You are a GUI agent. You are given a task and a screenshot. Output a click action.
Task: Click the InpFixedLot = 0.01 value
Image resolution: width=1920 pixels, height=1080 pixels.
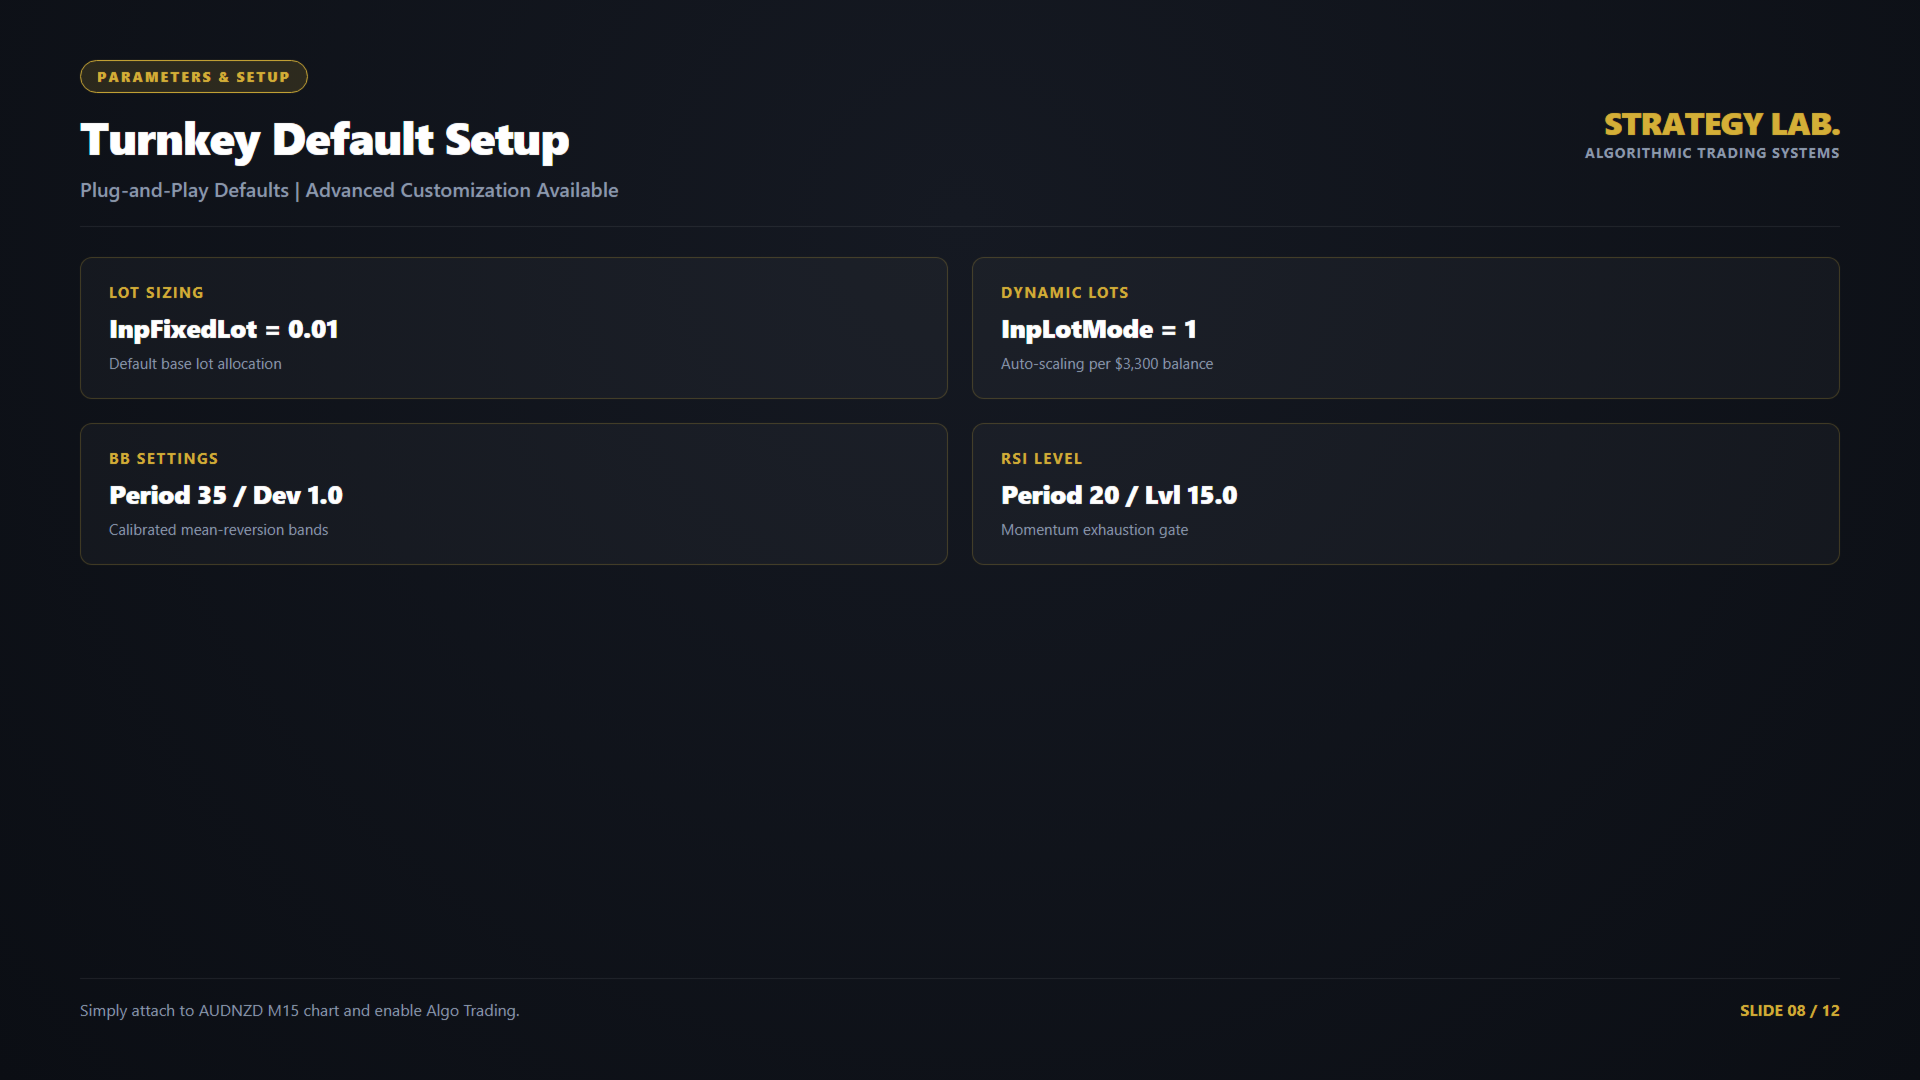click(224, 329)
